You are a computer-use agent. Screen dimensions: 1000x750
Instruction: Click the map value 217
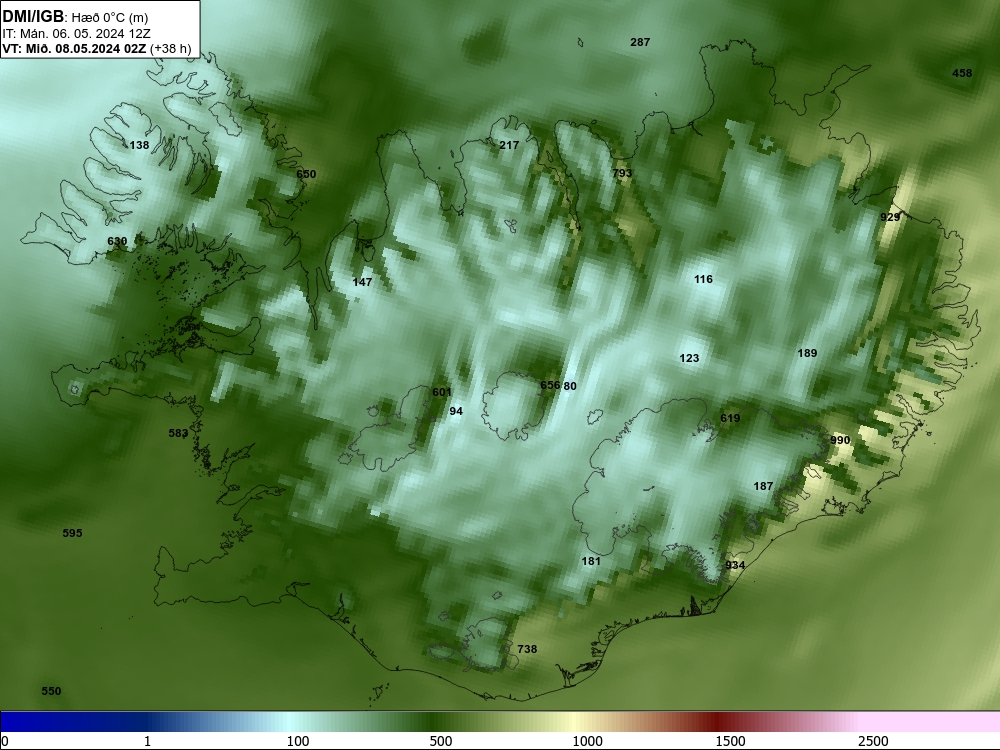click(509, 145)
